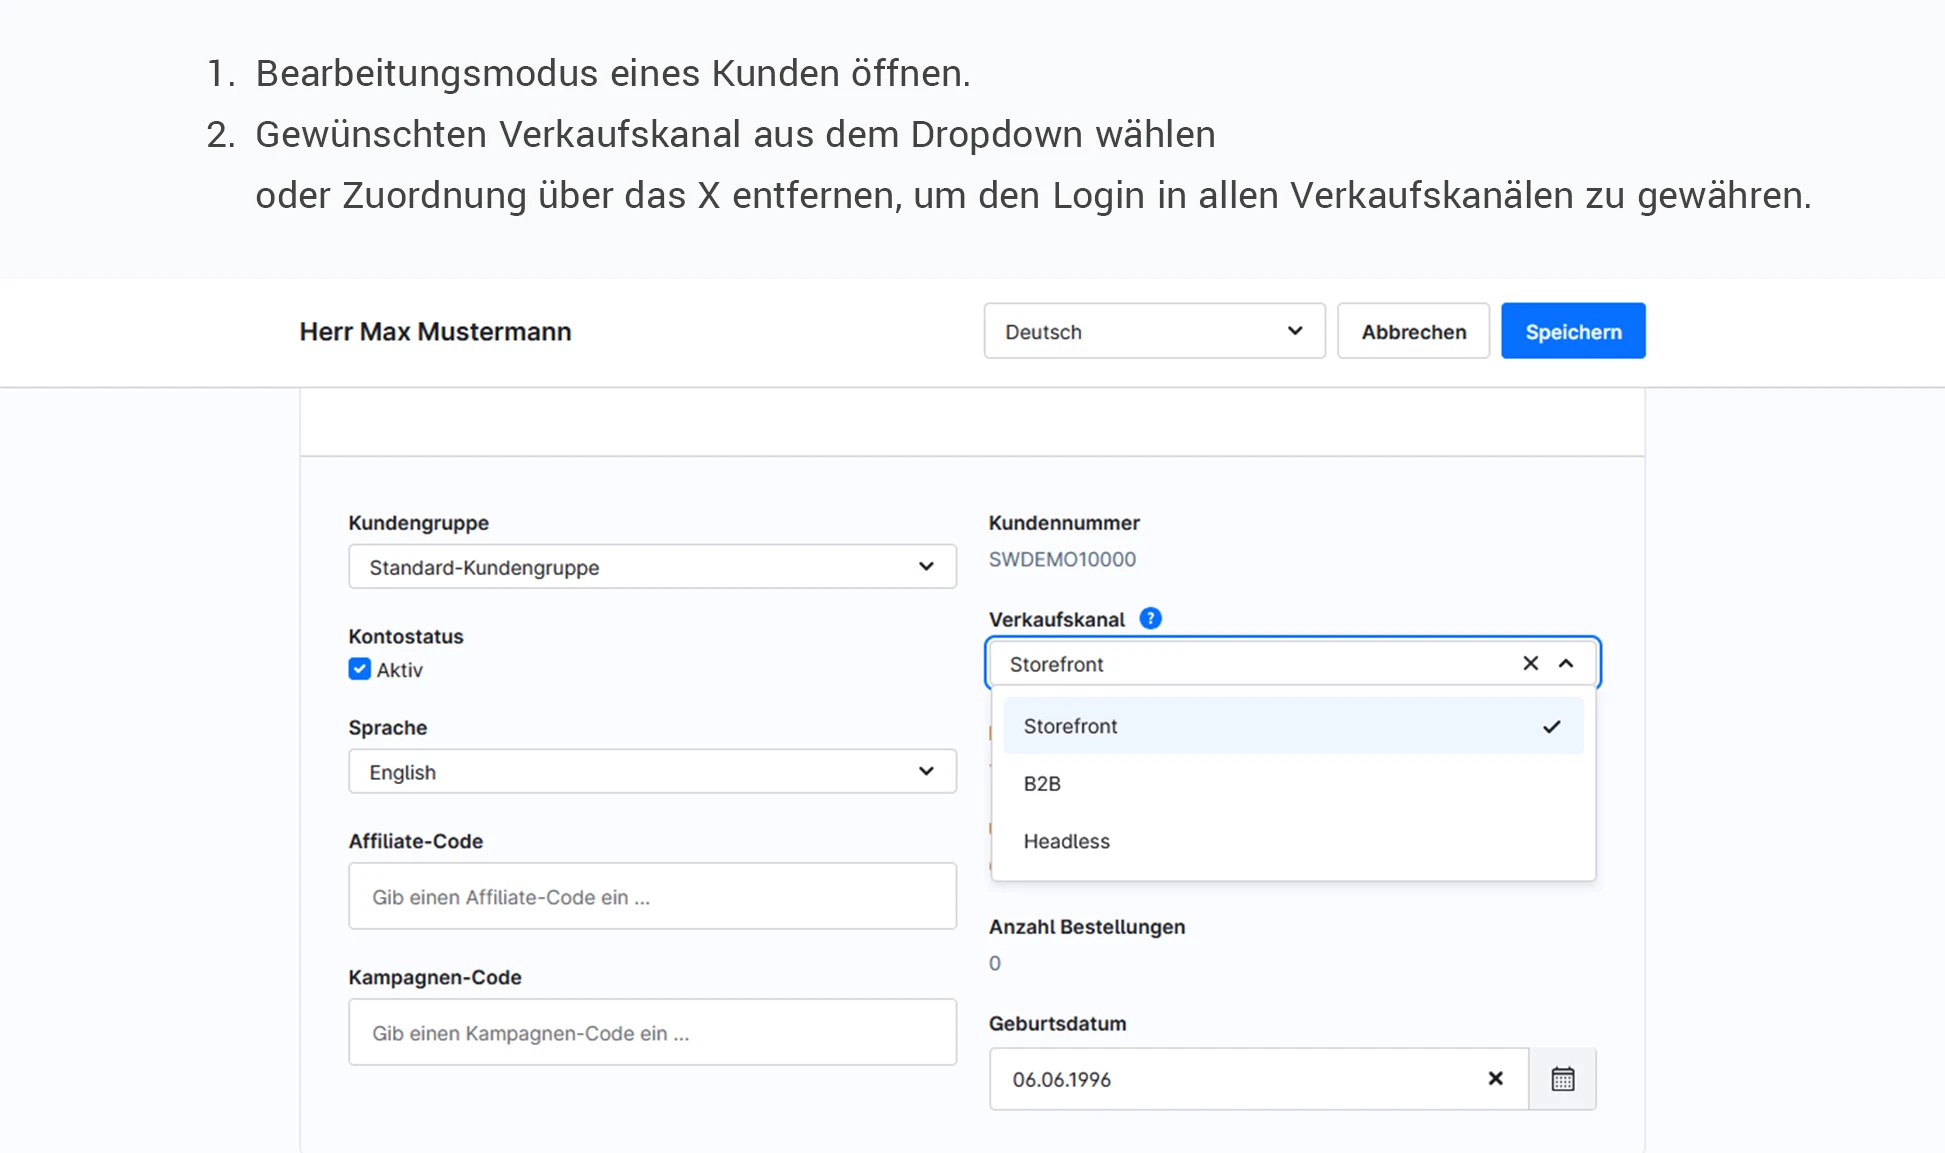1945x1153 pixels.
Task: Click the Kundennummer value SWDEMO10000
Action: coord(1062,559)
